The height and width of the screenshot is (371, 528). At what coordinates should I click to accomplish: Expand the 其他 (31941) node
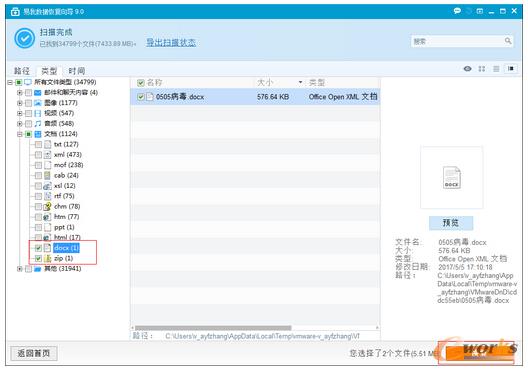click(x=20, y=269)
